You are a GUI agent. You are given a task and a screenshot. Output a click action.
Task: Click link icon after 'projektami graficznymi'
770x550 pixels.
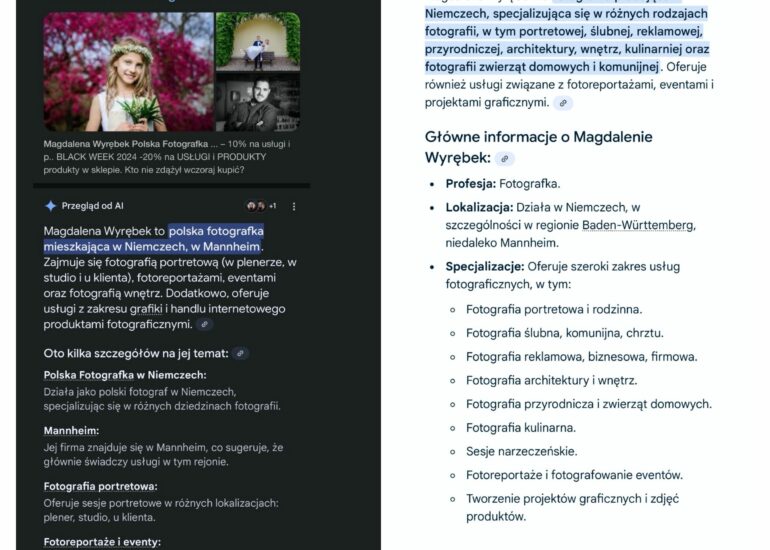click(x=563, y=103)
